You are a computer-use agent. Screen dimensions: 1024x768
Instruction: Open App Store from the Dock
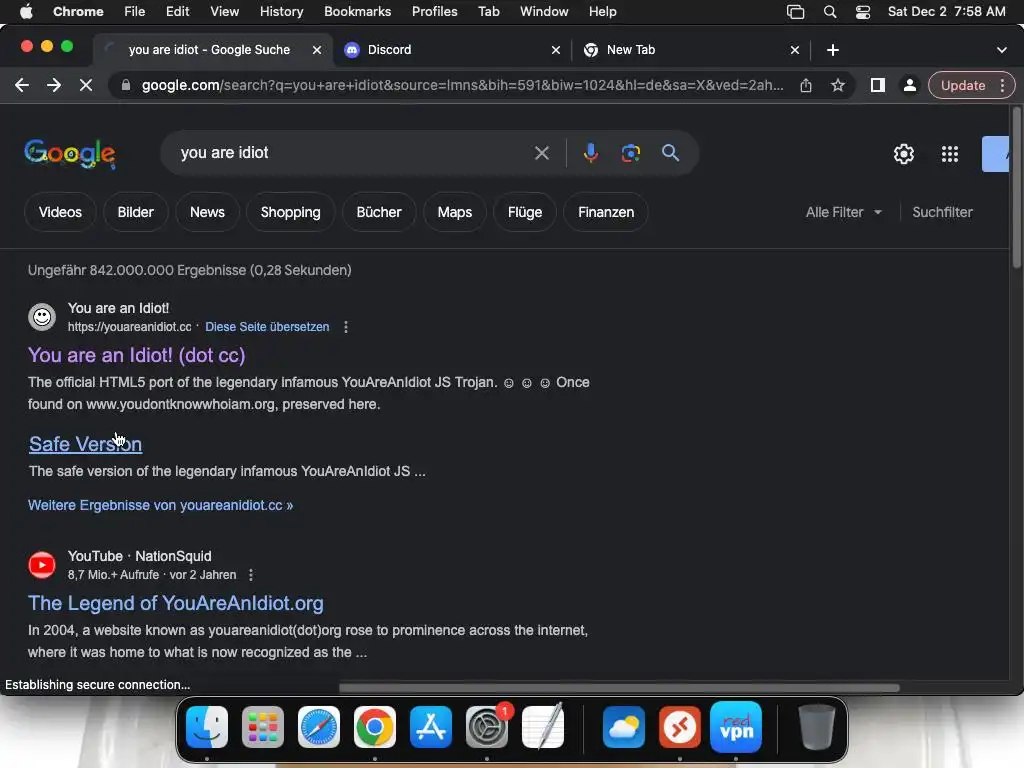point(431,727)
